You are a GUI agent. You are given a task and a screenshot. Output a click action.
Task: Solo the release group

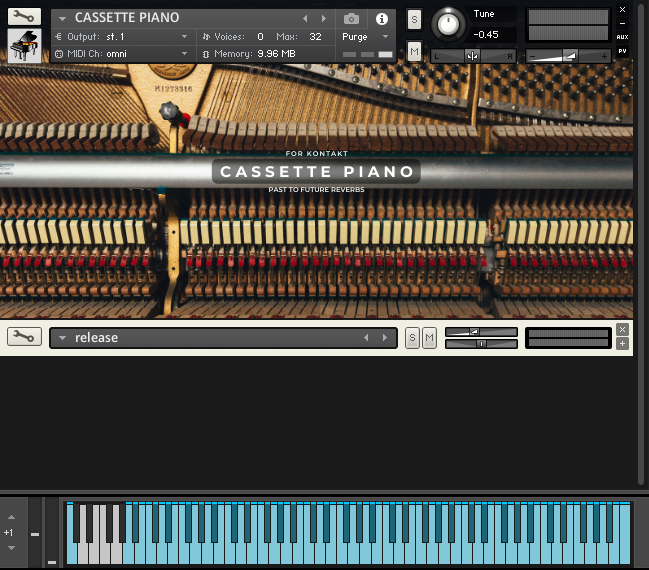412,338
